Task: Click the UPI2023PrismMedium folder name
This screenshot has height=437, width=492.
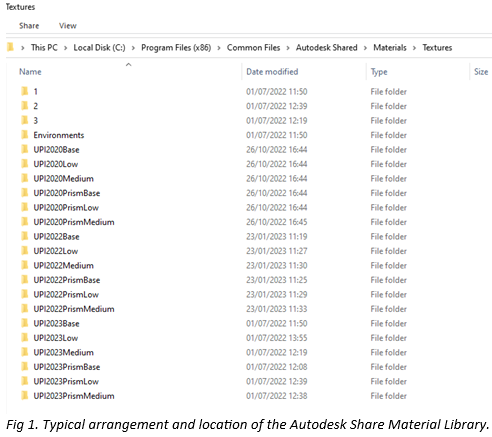Action: [x=74, y=396]
